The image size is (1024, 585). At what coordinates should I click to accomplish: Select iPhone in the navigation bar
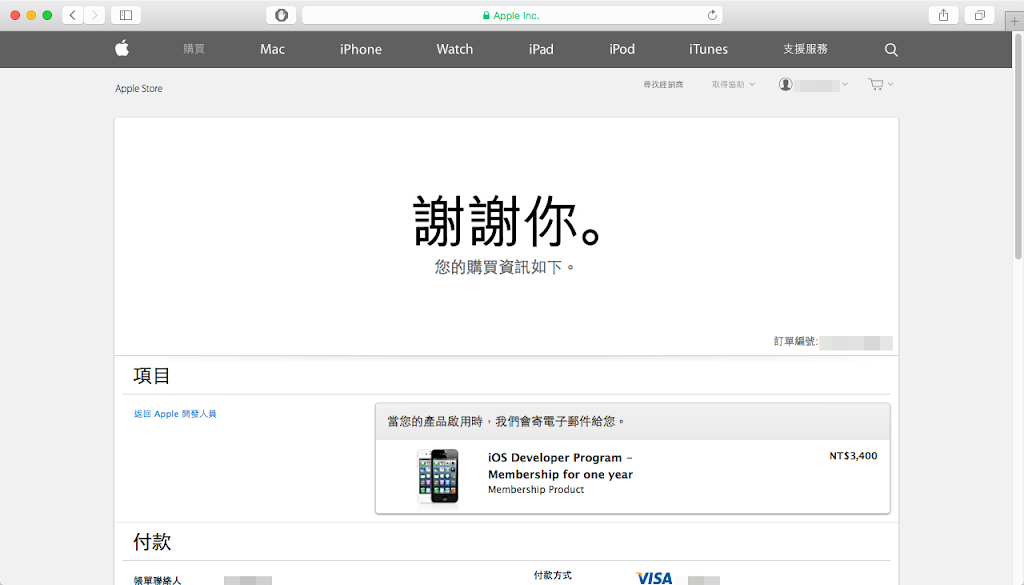[x=360, y=49]
